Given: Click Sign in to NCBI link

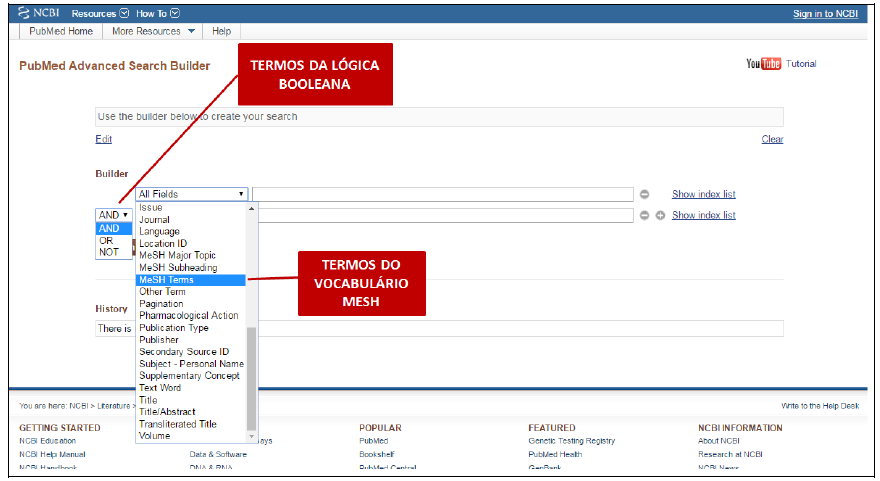Looking at the screenshot, I should pos(826,13).
